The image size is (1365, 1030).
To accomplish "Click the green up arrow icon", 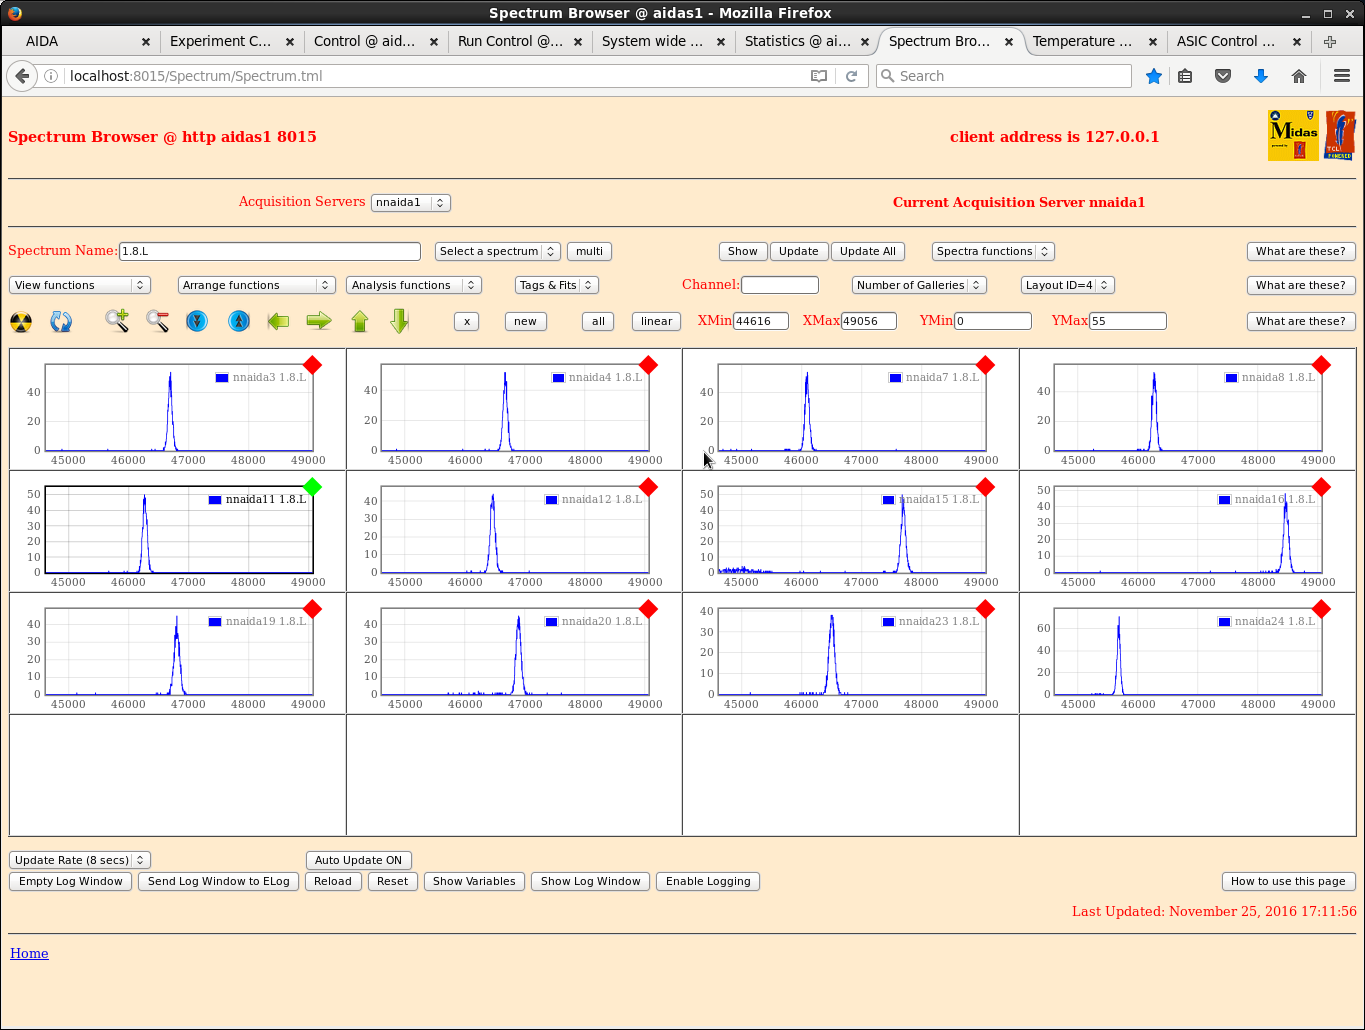I will pyautogui.click(x=360, y=321).
